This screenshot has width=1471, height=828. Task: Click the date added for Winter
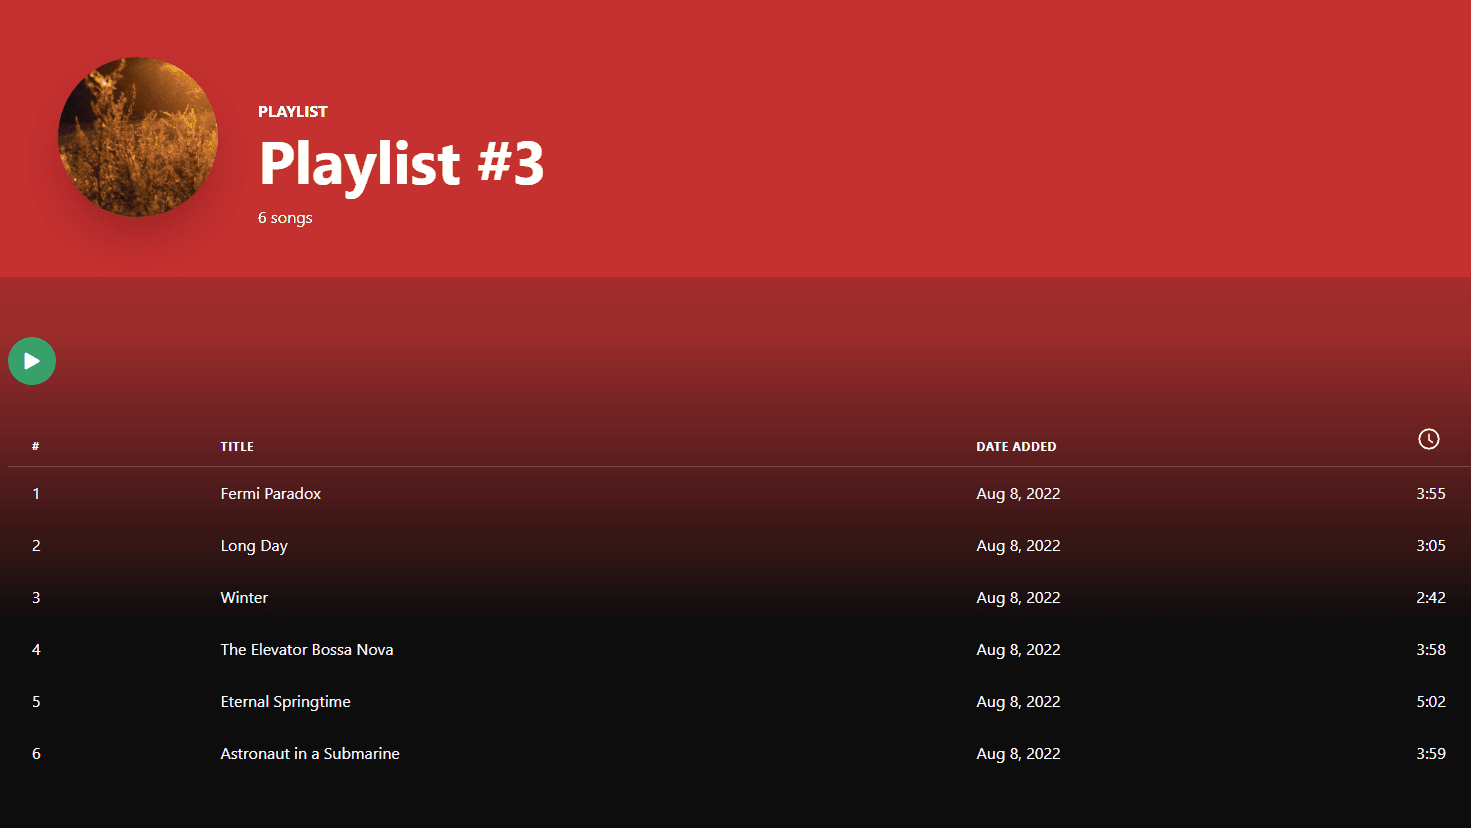pos(1018,598)
